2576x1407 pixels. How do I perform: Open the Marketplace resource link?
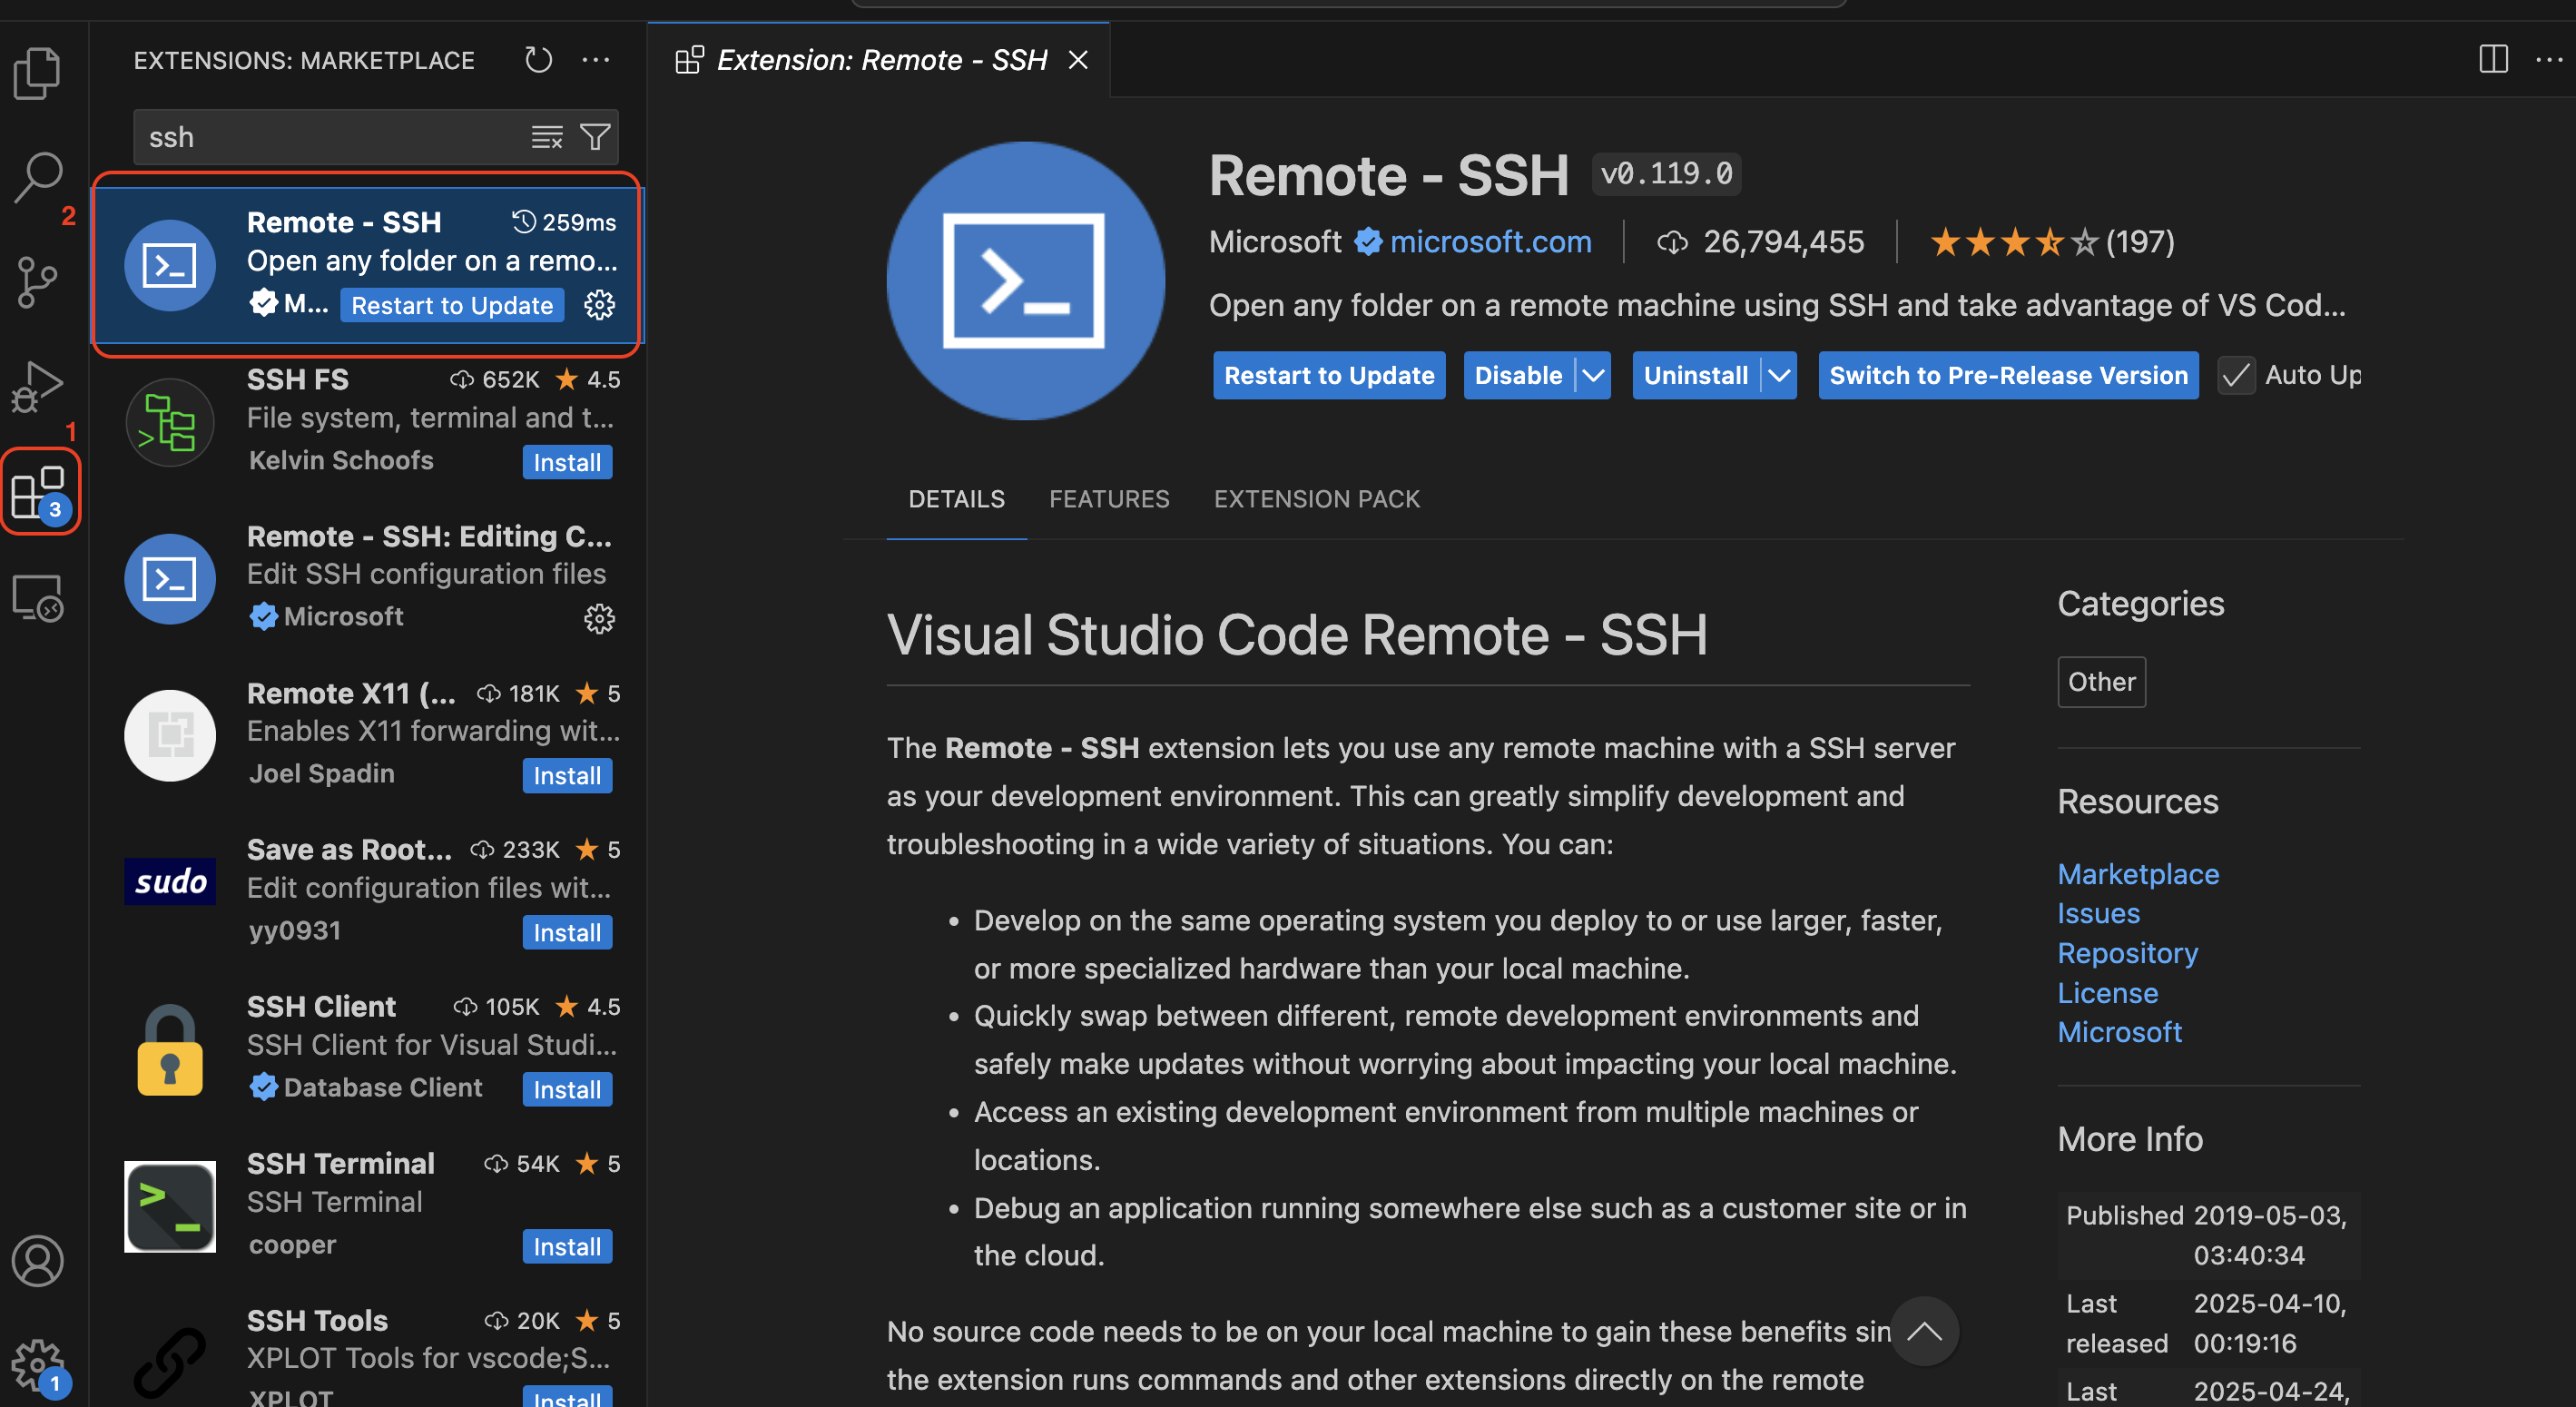(2138, 874)
